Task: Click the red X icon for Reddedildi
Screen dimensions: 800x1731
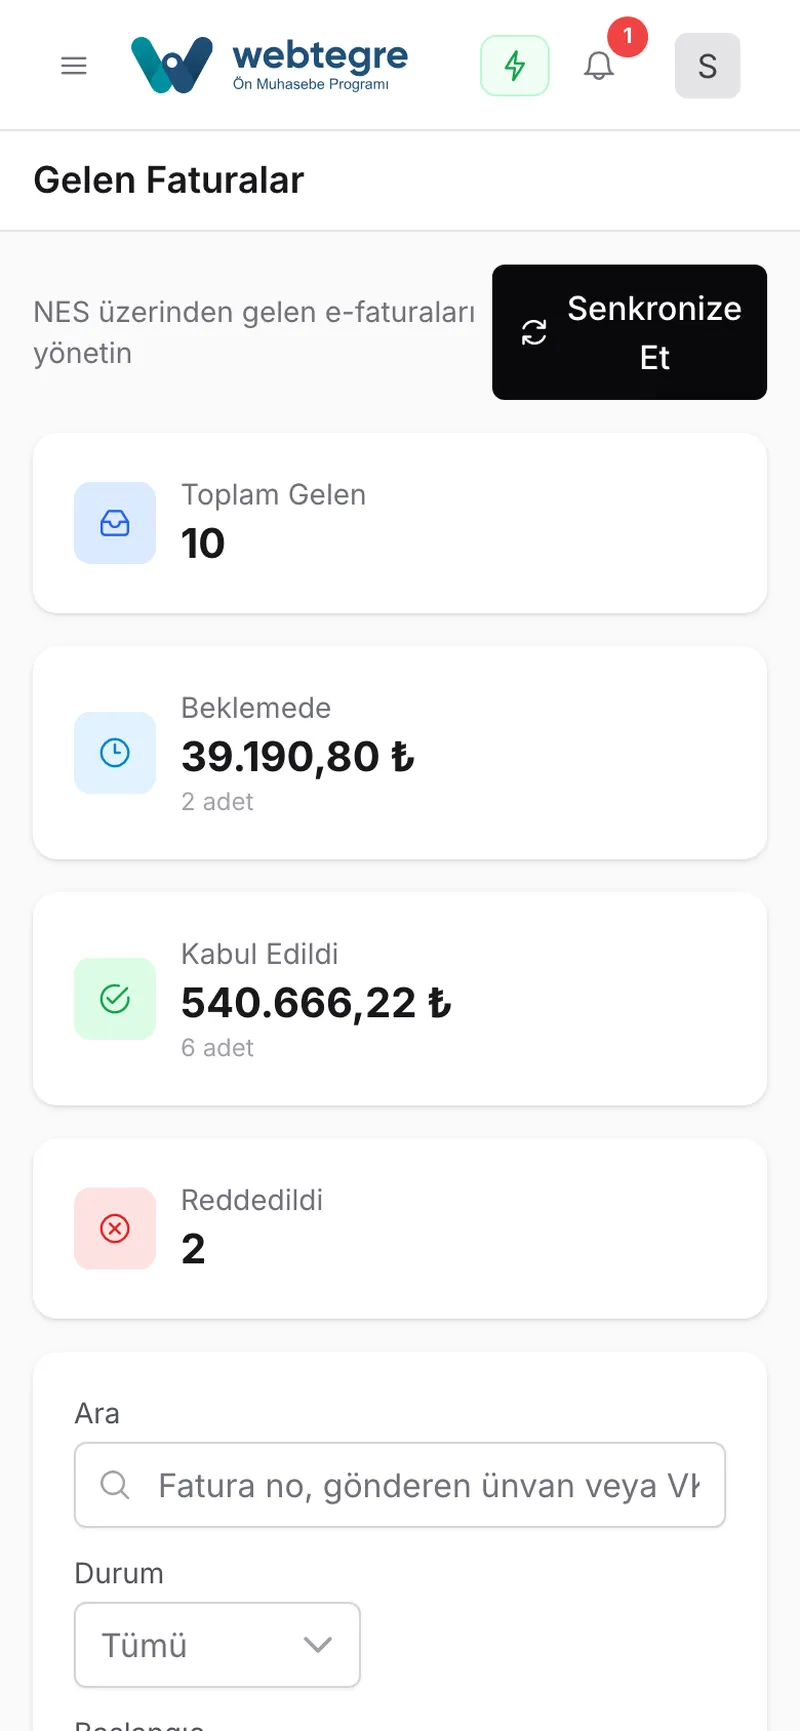Action: (x=115, y=1229)
